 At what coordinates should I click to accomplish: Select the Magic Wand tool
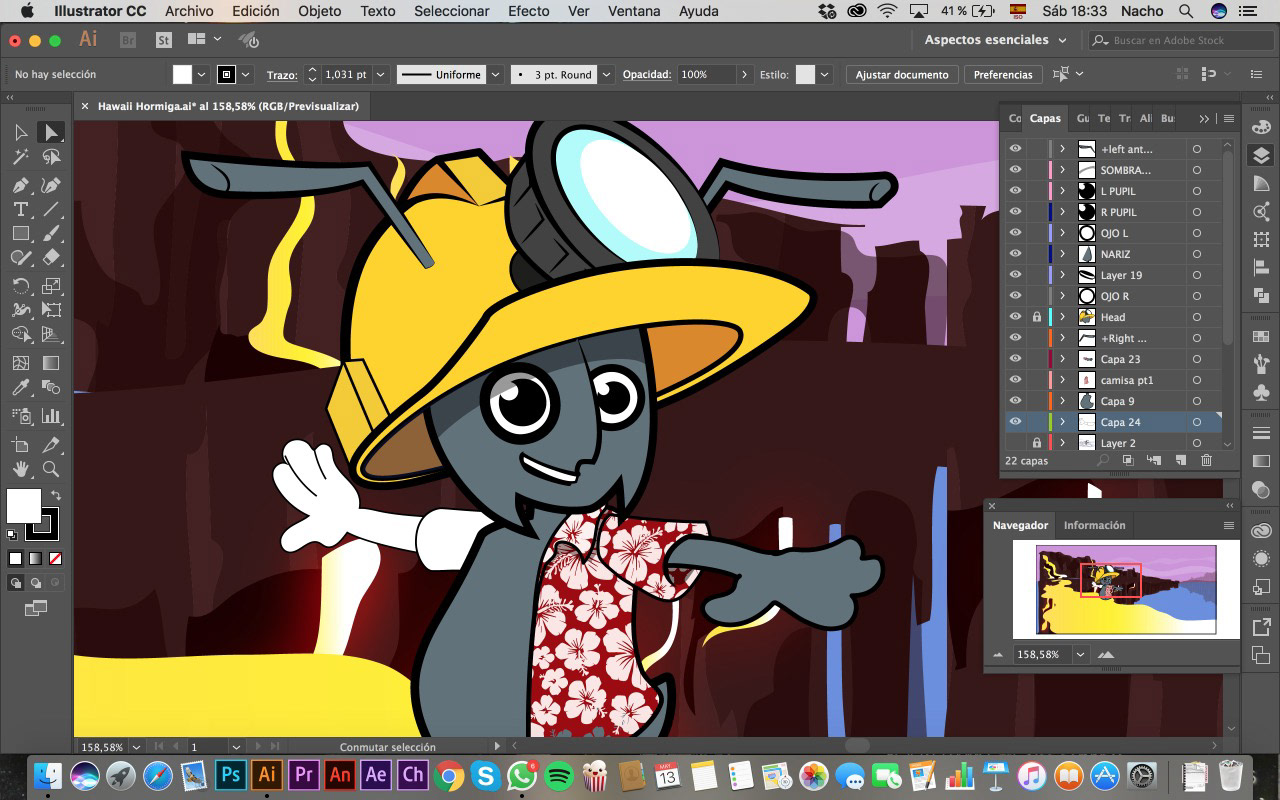pyautogui.click(x=20, y=157)
